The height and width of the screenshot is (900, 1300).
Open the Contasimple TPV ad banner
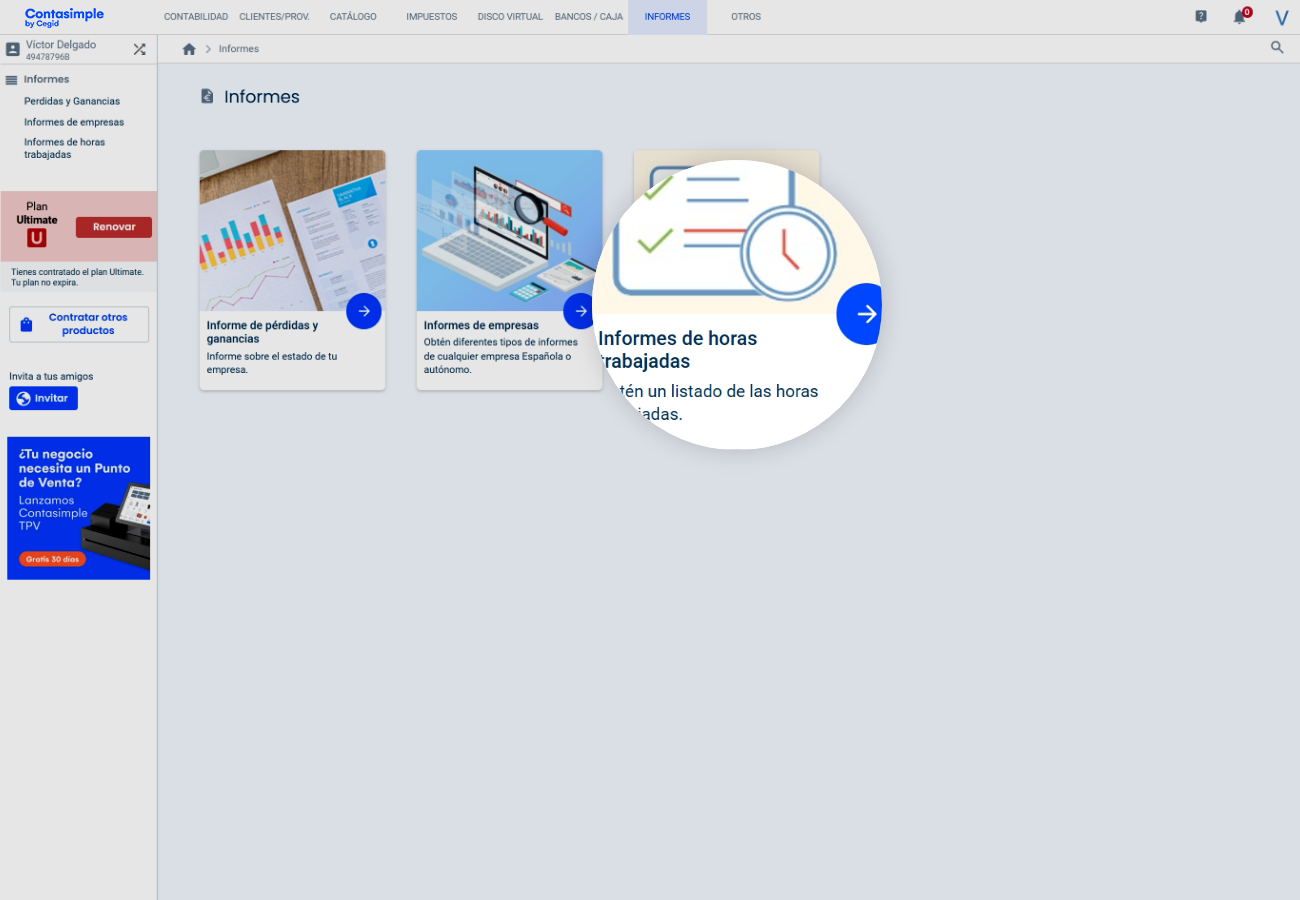point(79,508)
